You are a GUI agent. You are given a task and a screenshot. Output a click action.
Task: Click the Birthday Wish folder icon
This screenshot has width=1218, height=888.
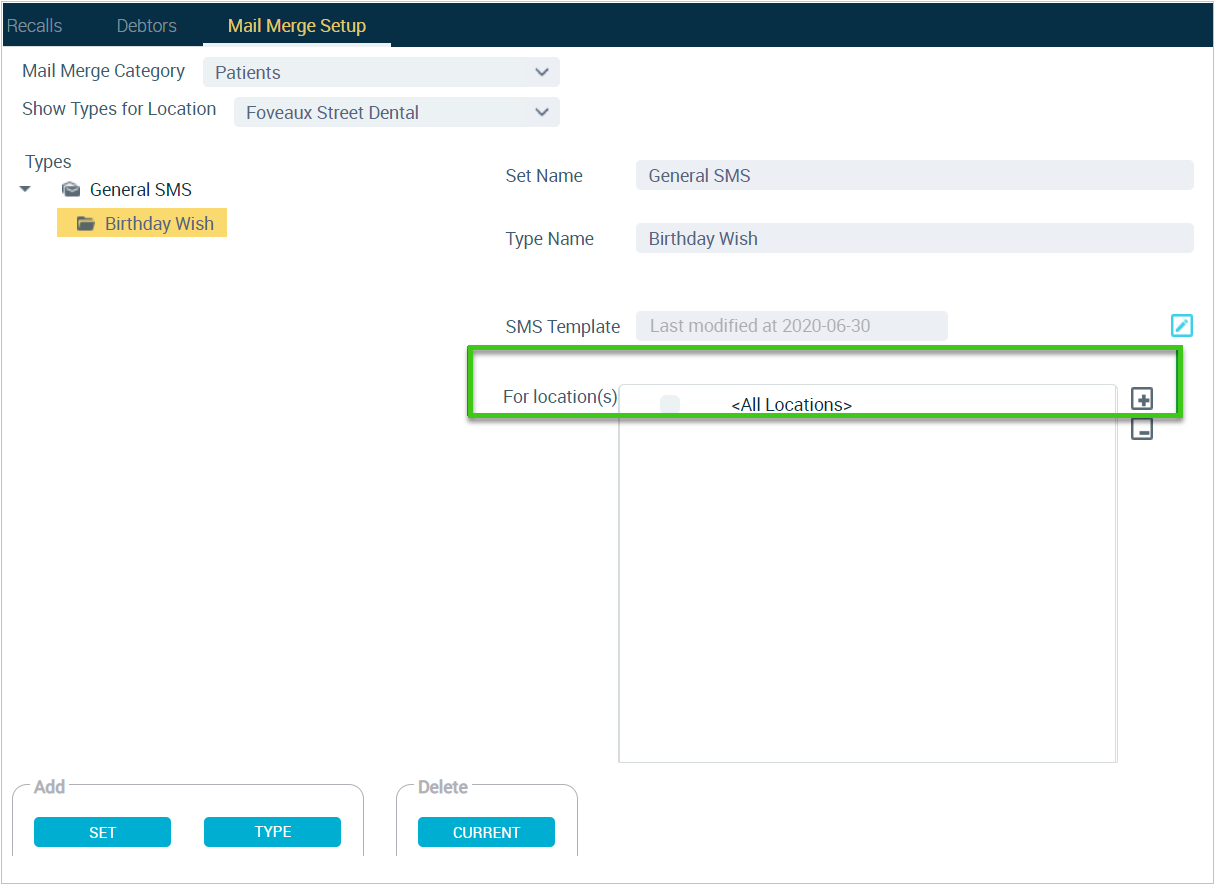tap(86, 223)
